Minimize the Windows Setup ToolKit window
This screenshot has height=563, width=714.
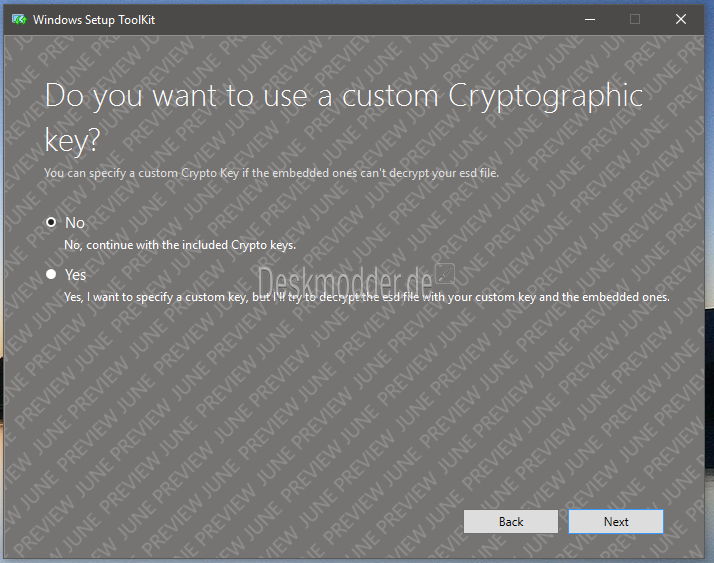pos(590,20)
